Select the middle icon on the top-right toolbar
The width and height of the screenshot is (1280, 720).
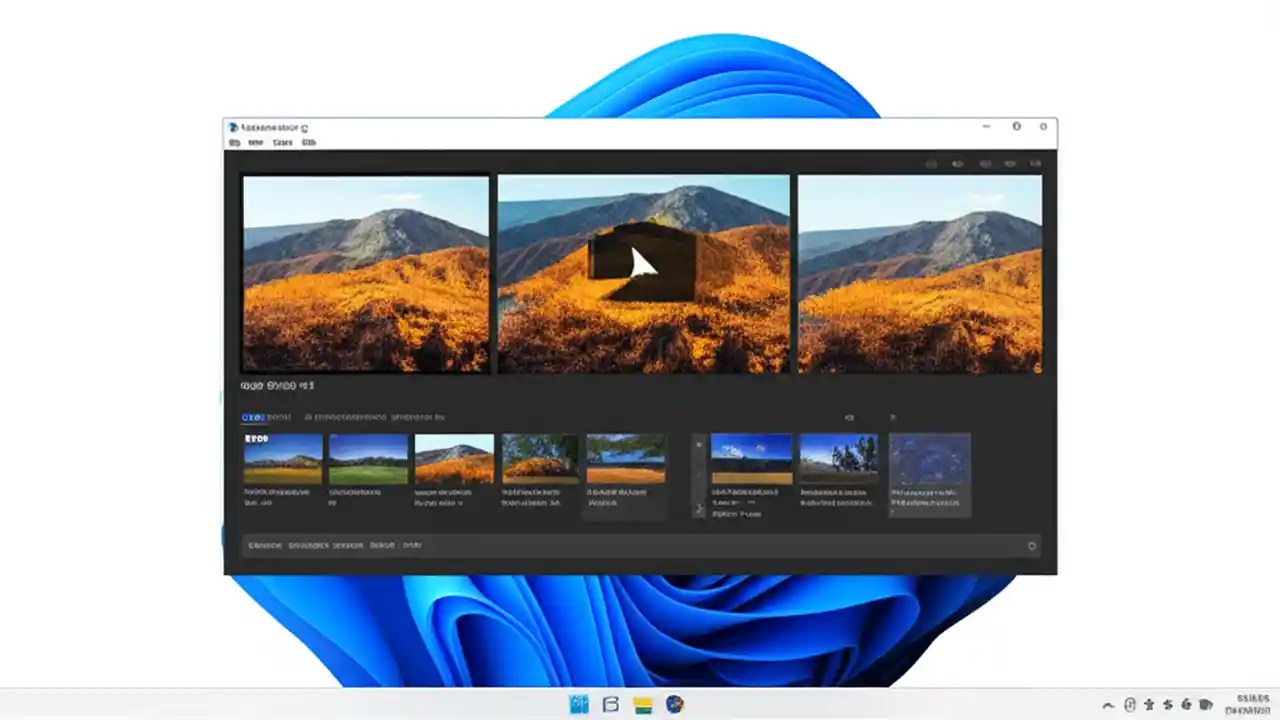click(985, 163)
